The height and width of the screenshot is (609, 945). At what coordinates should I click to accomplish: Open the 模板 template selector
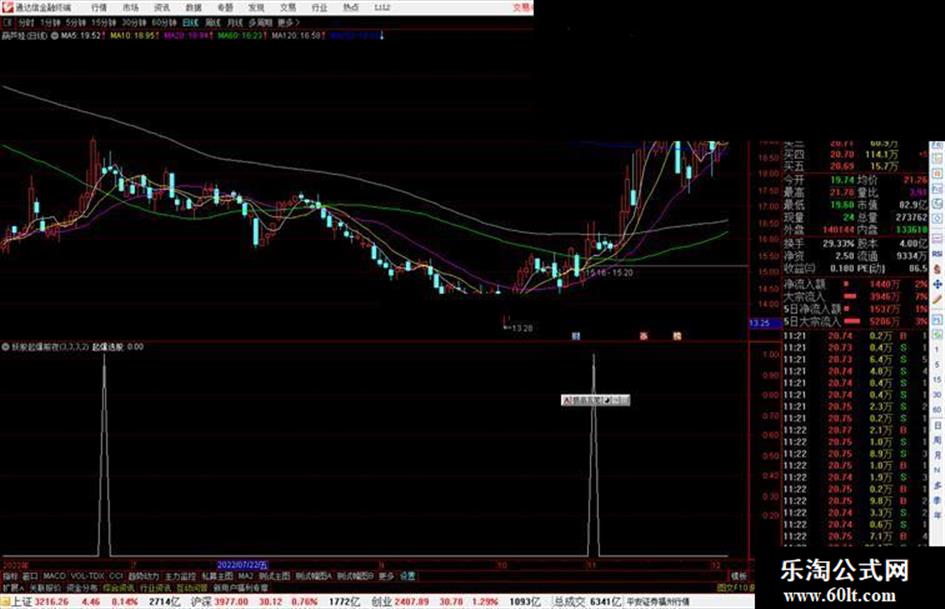739,576
